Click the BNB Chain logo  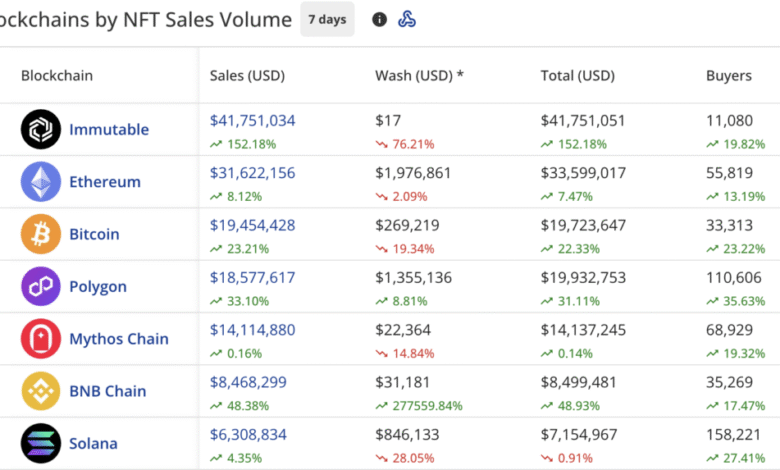point(41,391)
